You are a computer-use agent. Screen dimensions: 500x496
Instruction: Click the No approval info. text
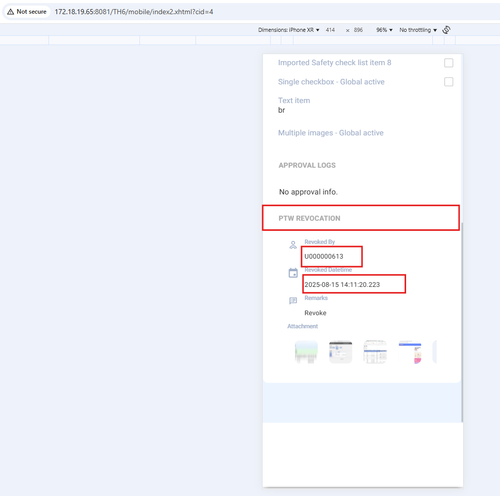pos(308,192)
